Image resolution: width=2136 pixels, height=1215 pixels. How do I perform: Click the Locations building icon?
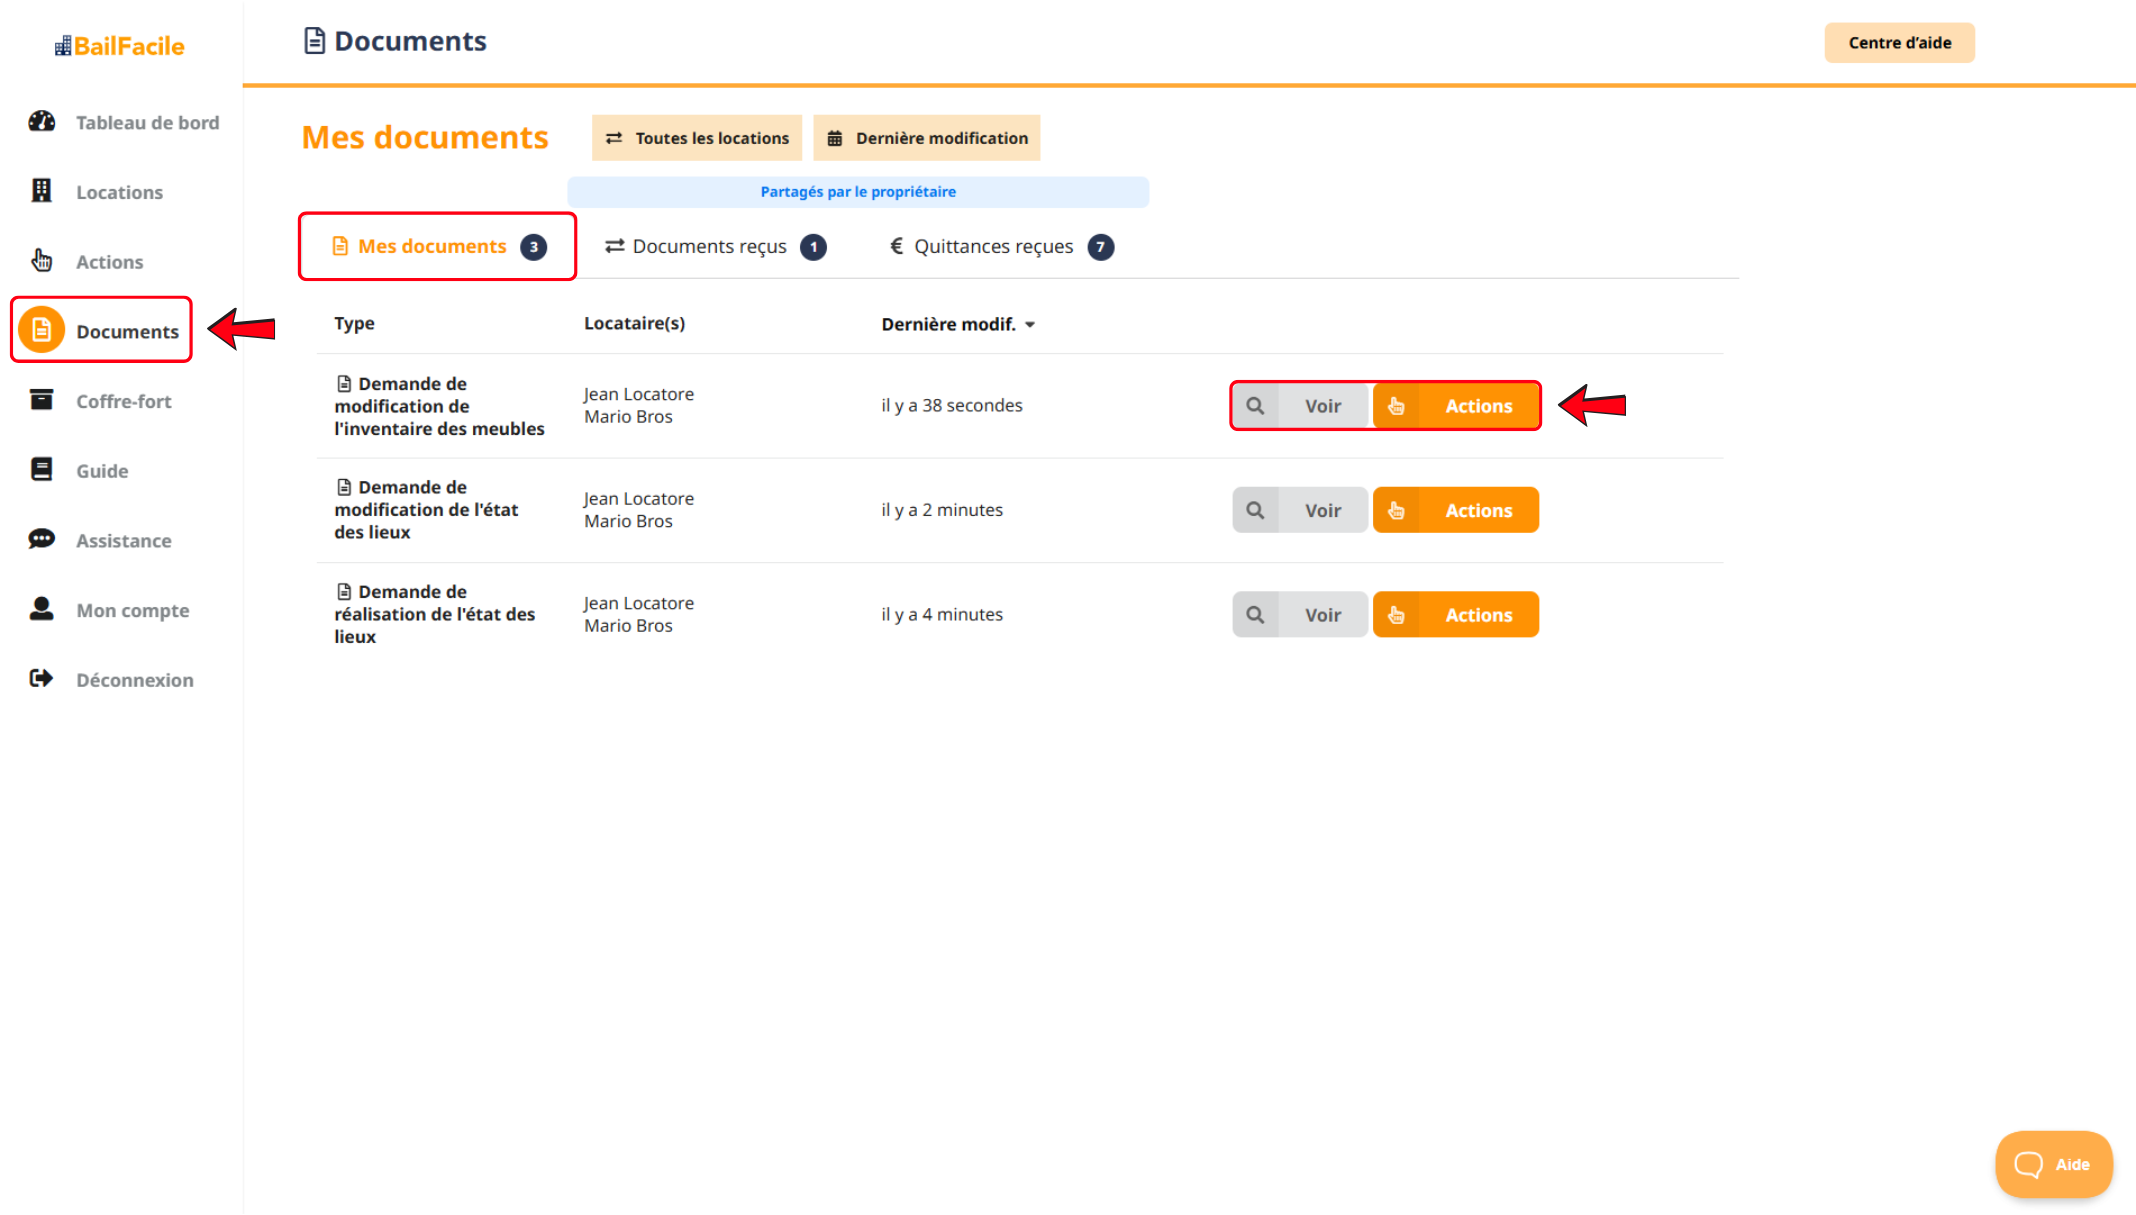click(x=41, y=191)
